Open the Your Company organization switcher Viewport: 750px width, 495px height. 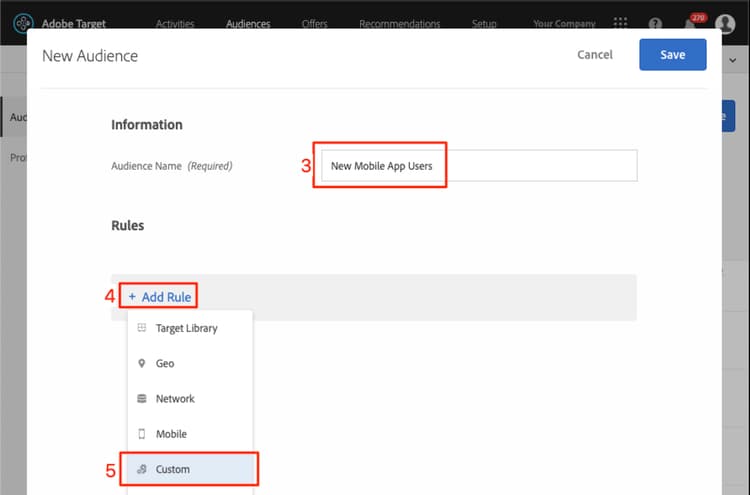pos(564,23)
